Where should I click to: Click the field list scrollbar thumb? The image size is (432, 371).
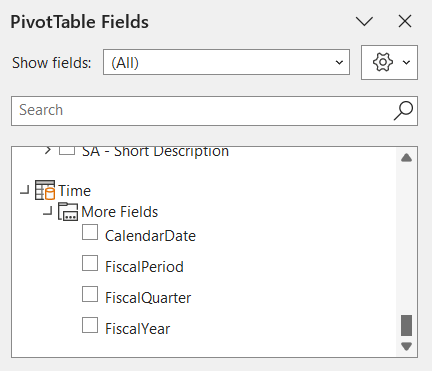coord(406,325)
